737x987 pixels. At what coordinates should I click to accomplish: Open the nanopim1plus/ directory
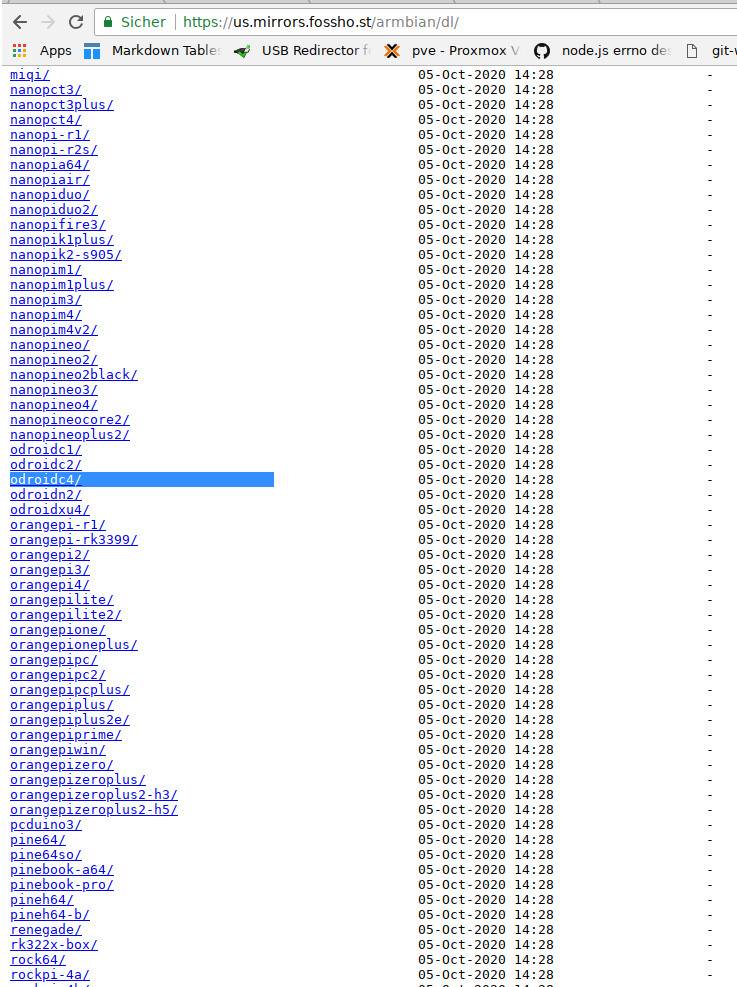(x=62, y=285)
